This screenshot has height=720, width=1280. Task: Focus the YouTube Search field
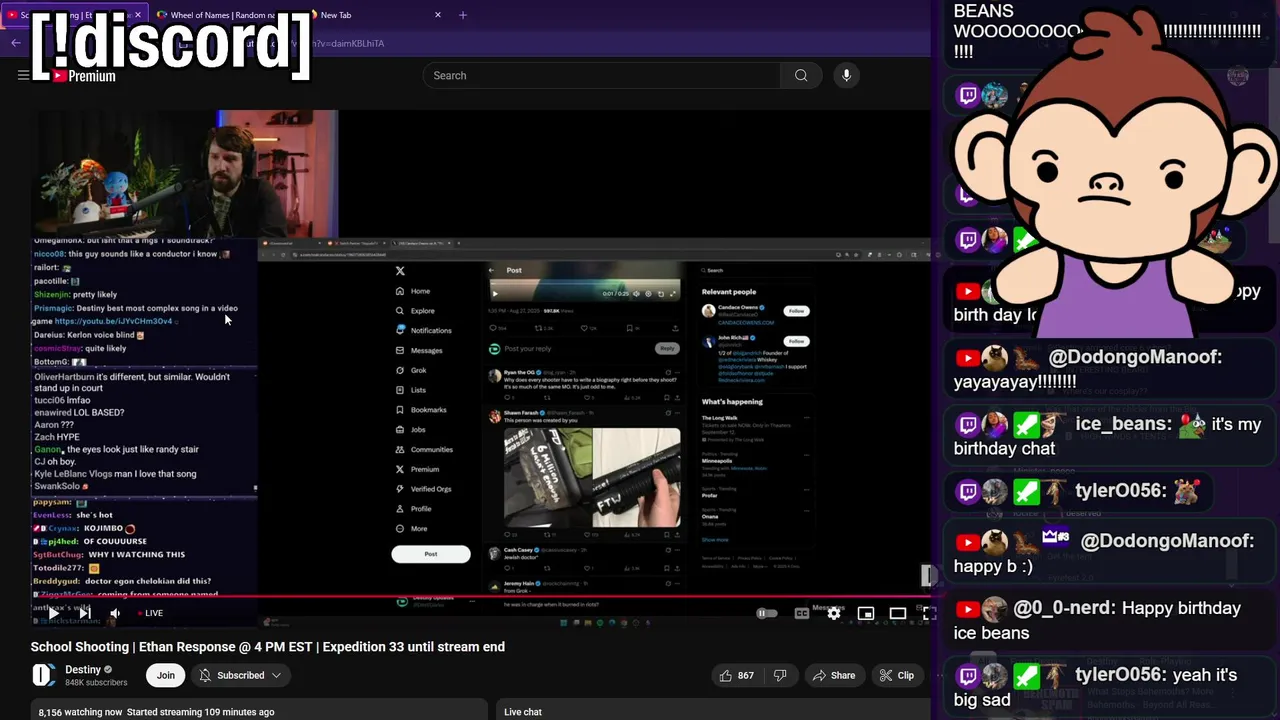[601, 75]
